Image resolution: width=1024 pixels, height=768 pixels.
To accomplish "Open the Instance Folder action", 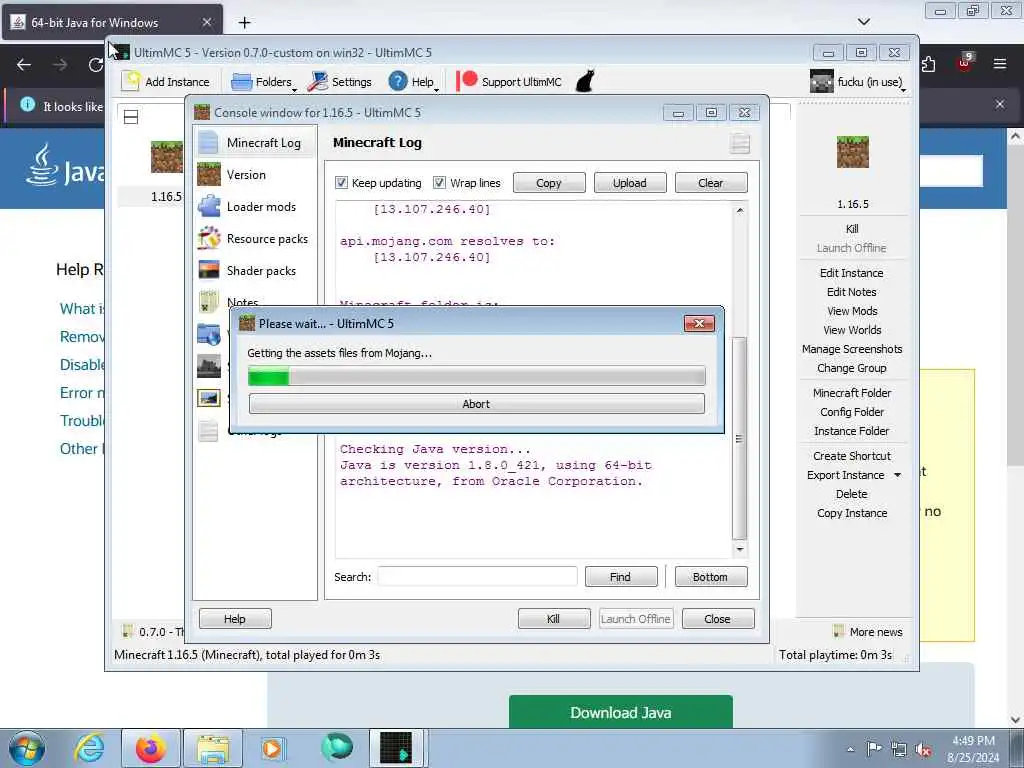I will (852, 430).
